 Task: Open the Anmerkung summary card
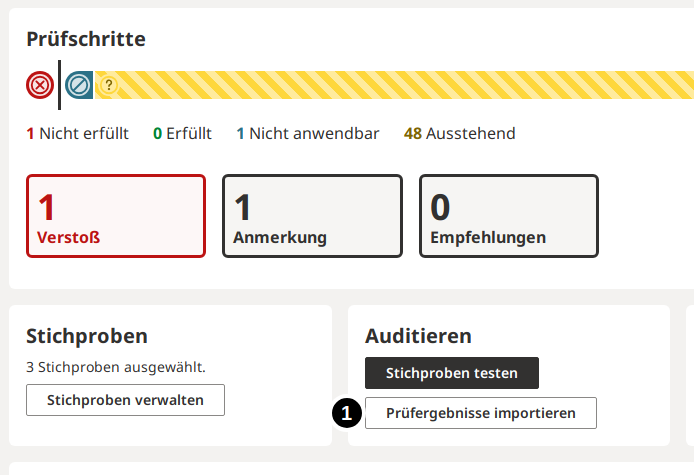[312, 216]
